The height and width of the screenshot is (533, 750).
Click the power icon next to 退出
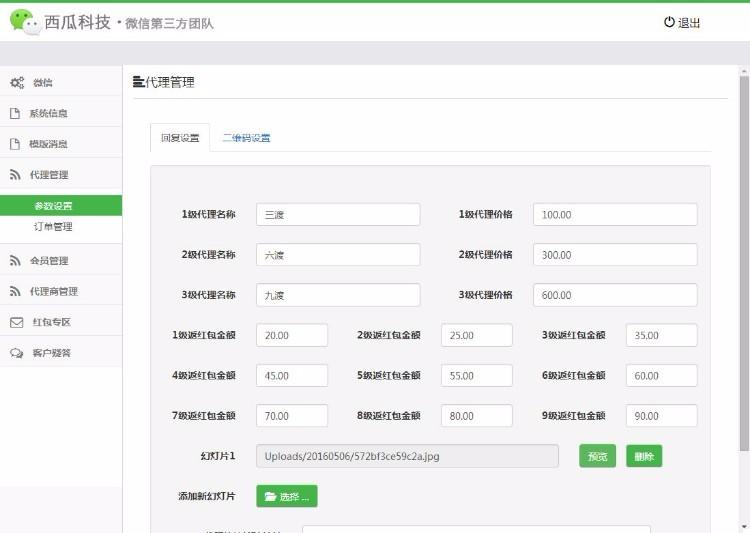point(669,22)
